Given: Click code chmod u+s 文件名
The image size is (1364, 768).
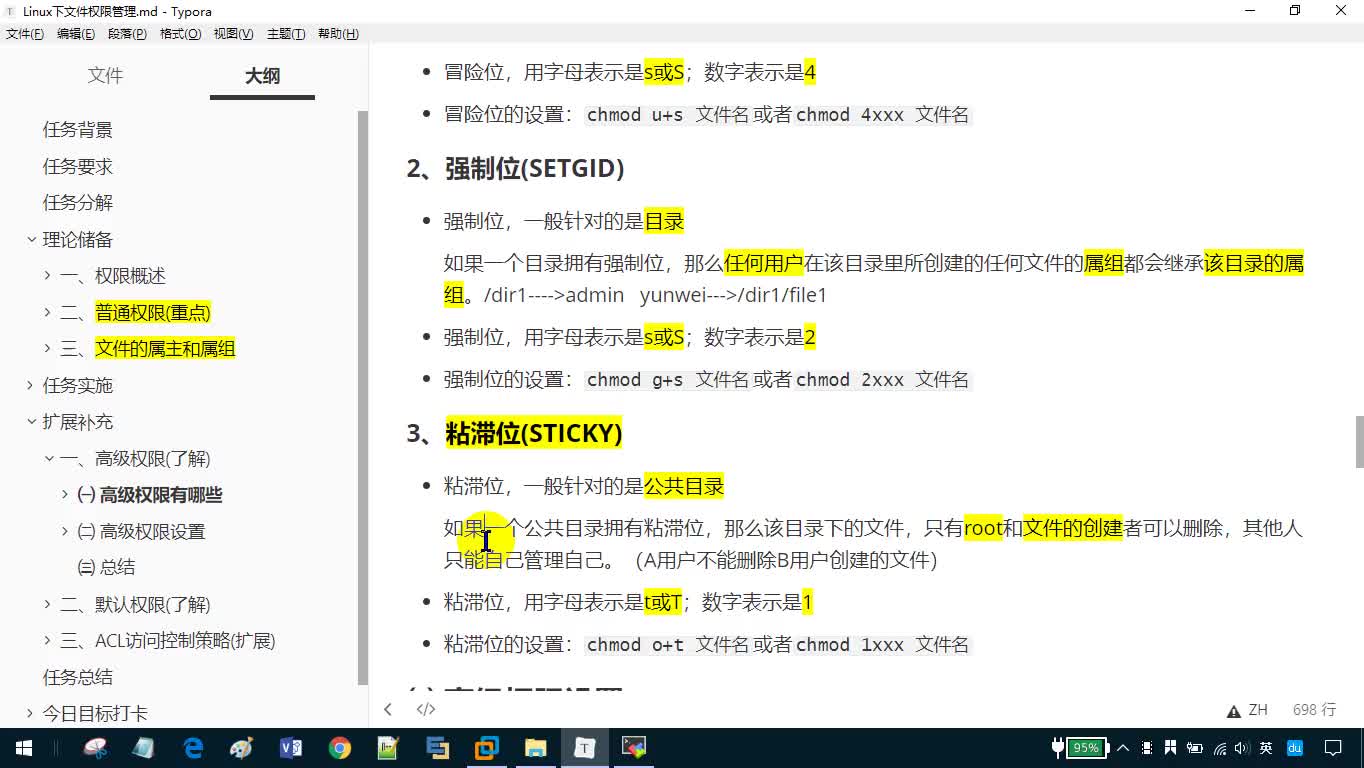Looking at the screenshot, I should point(667,115).
